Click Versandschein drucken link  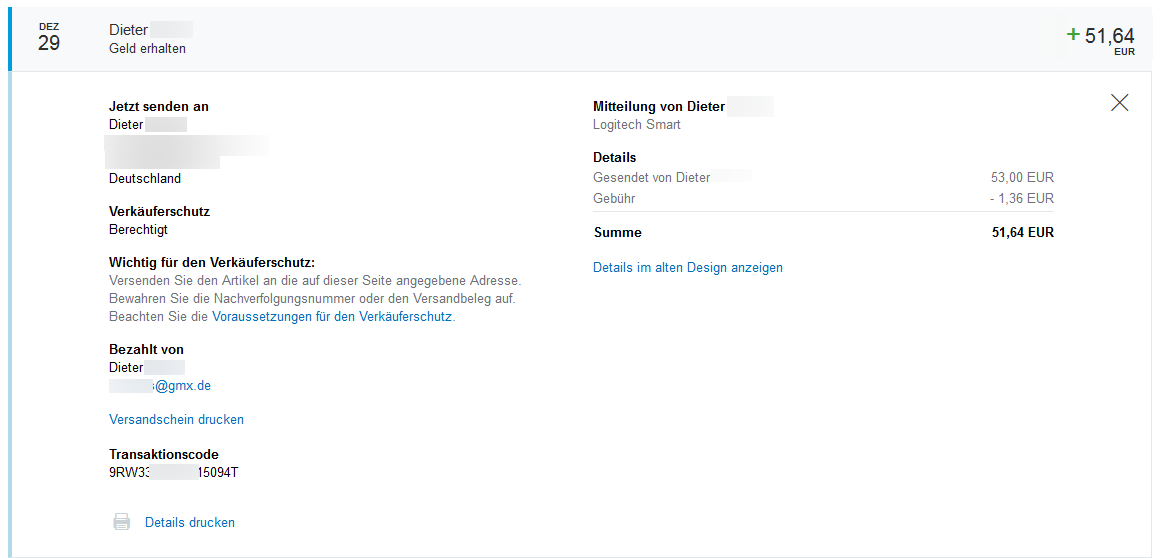[176, 419]
